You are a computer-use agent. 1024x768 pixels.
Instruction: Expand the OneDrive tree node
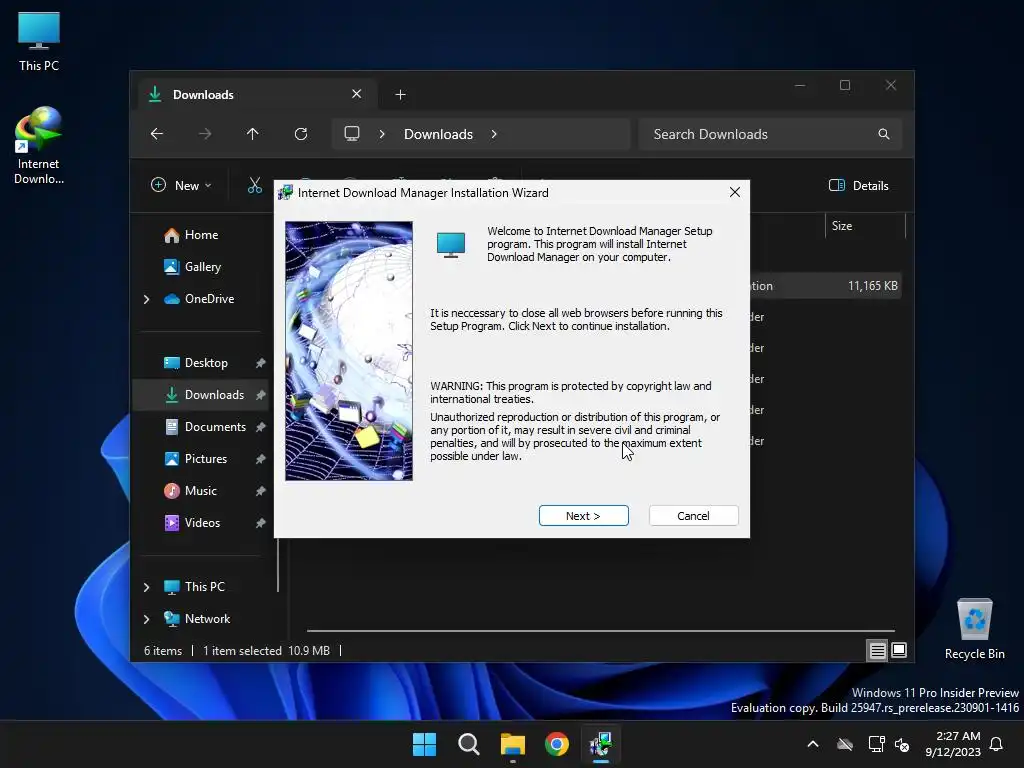[x=146, y=299]
